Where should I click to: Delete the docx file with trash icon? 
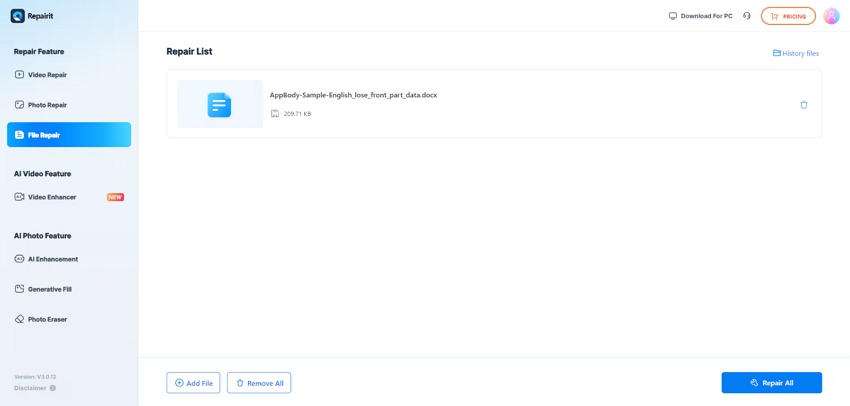(x=804, y=104)
